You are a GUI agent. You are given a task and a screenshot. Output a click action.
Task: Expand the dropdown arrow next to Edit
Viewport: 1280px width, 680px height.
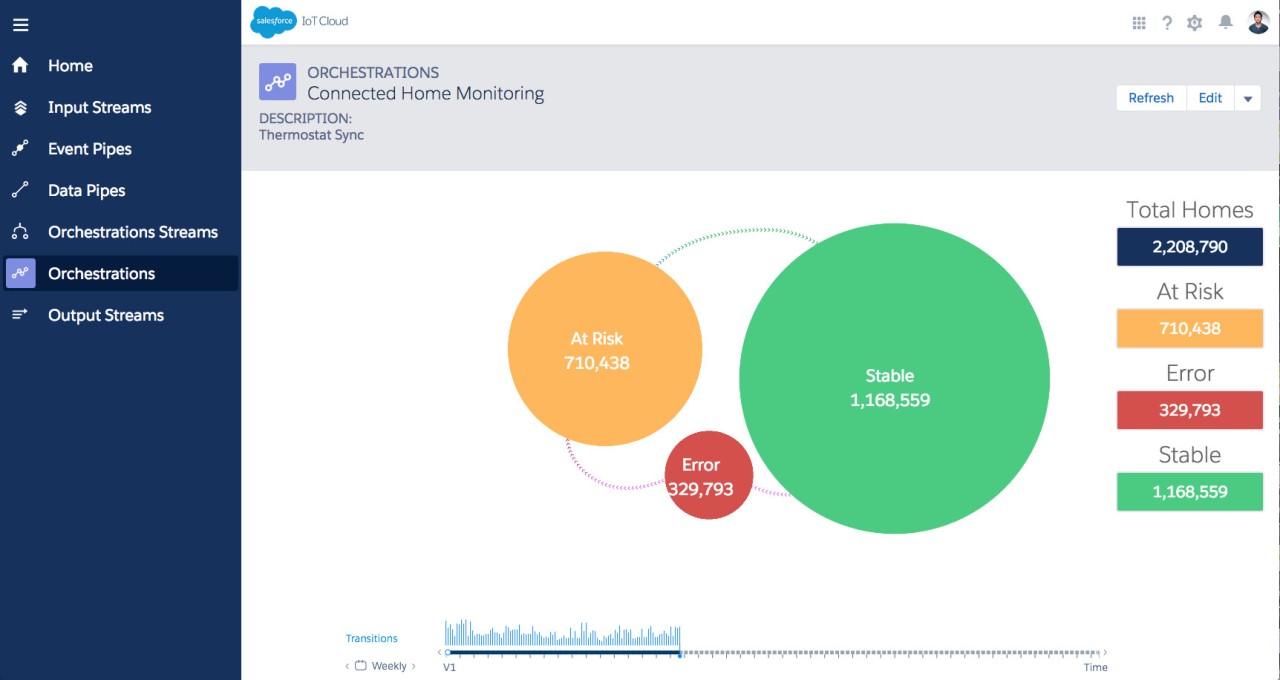pos(1247,98)
